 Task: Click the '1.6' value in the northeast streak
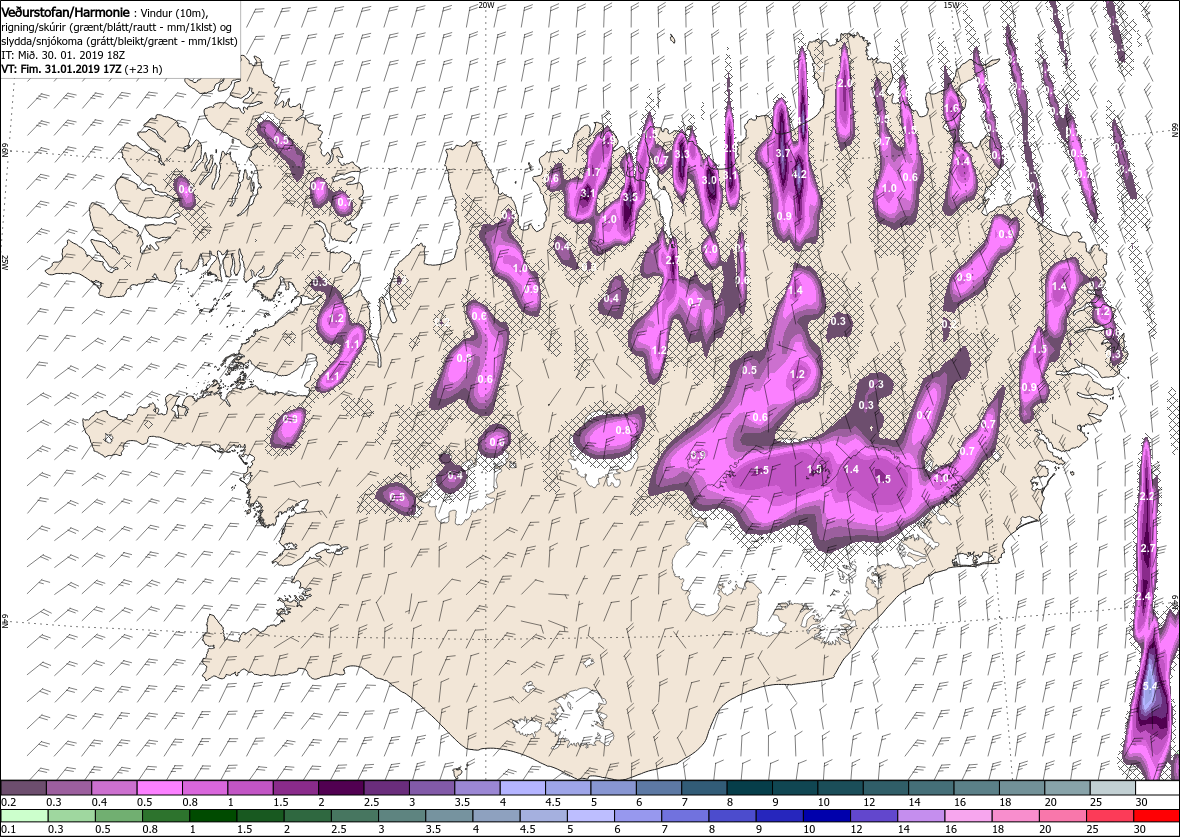[x=952, y=108]
